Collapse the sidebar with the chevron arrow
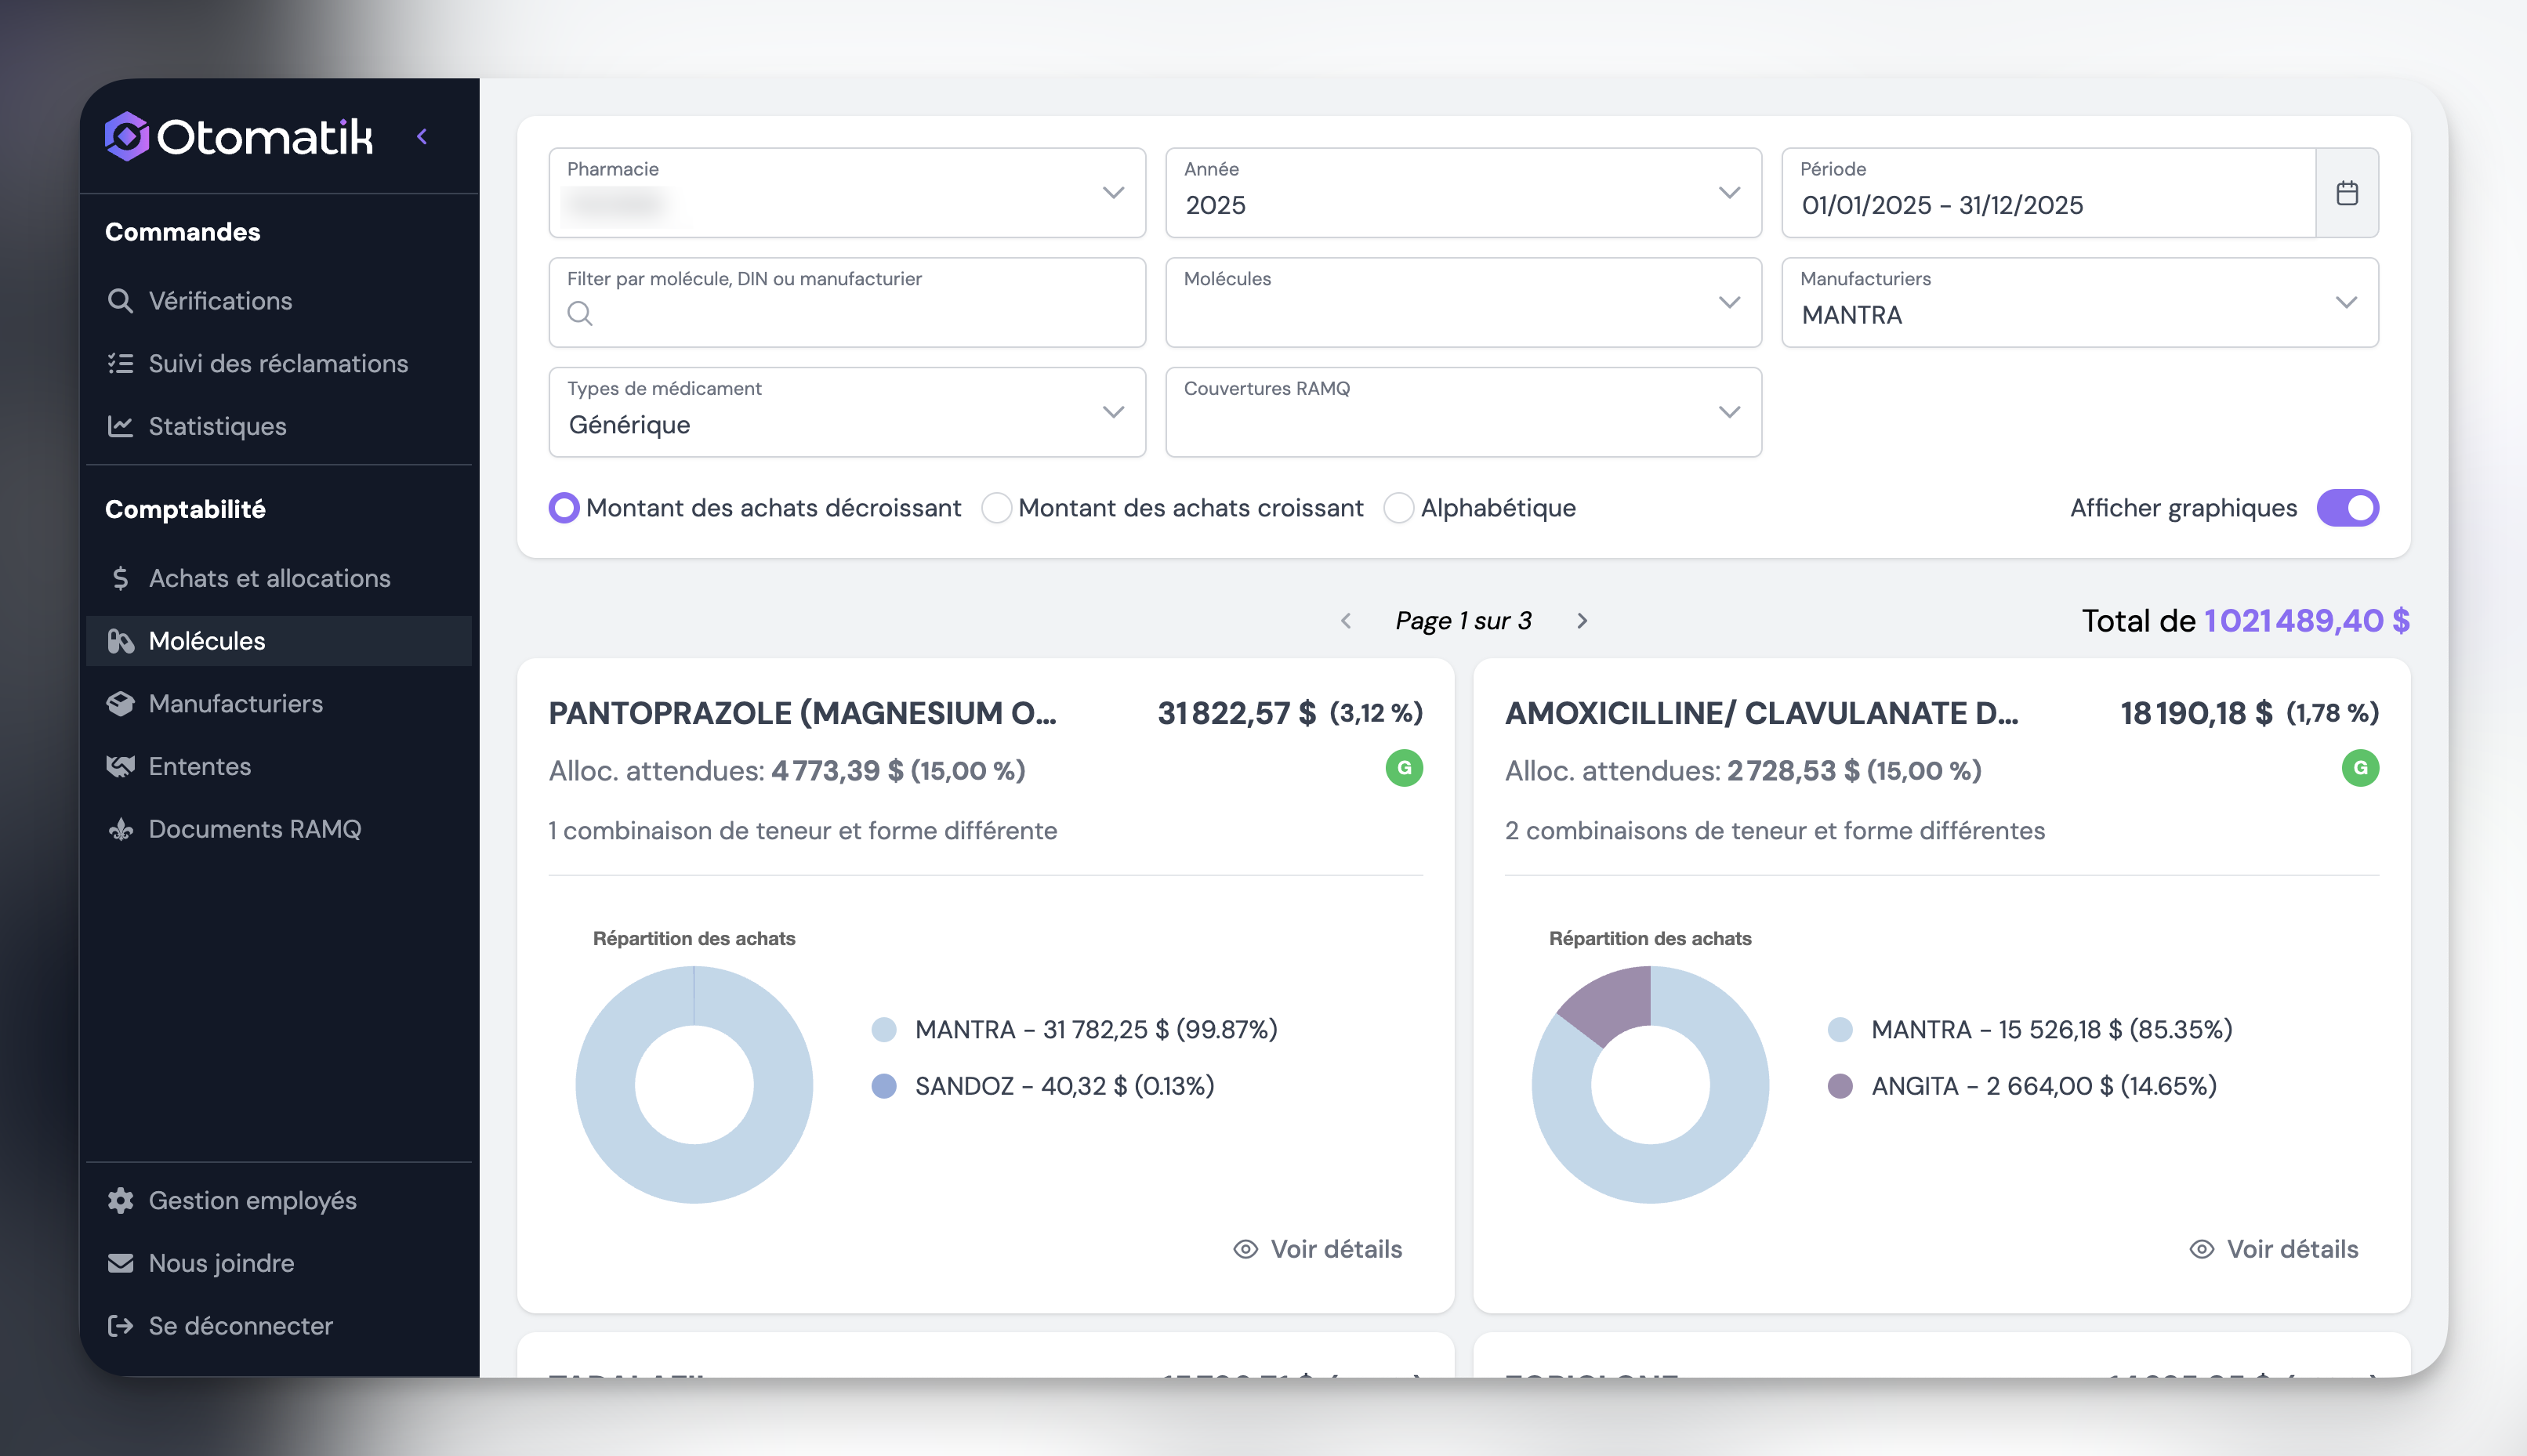The width and height of the screenshot is (2527, 1456). click(422, 137)
